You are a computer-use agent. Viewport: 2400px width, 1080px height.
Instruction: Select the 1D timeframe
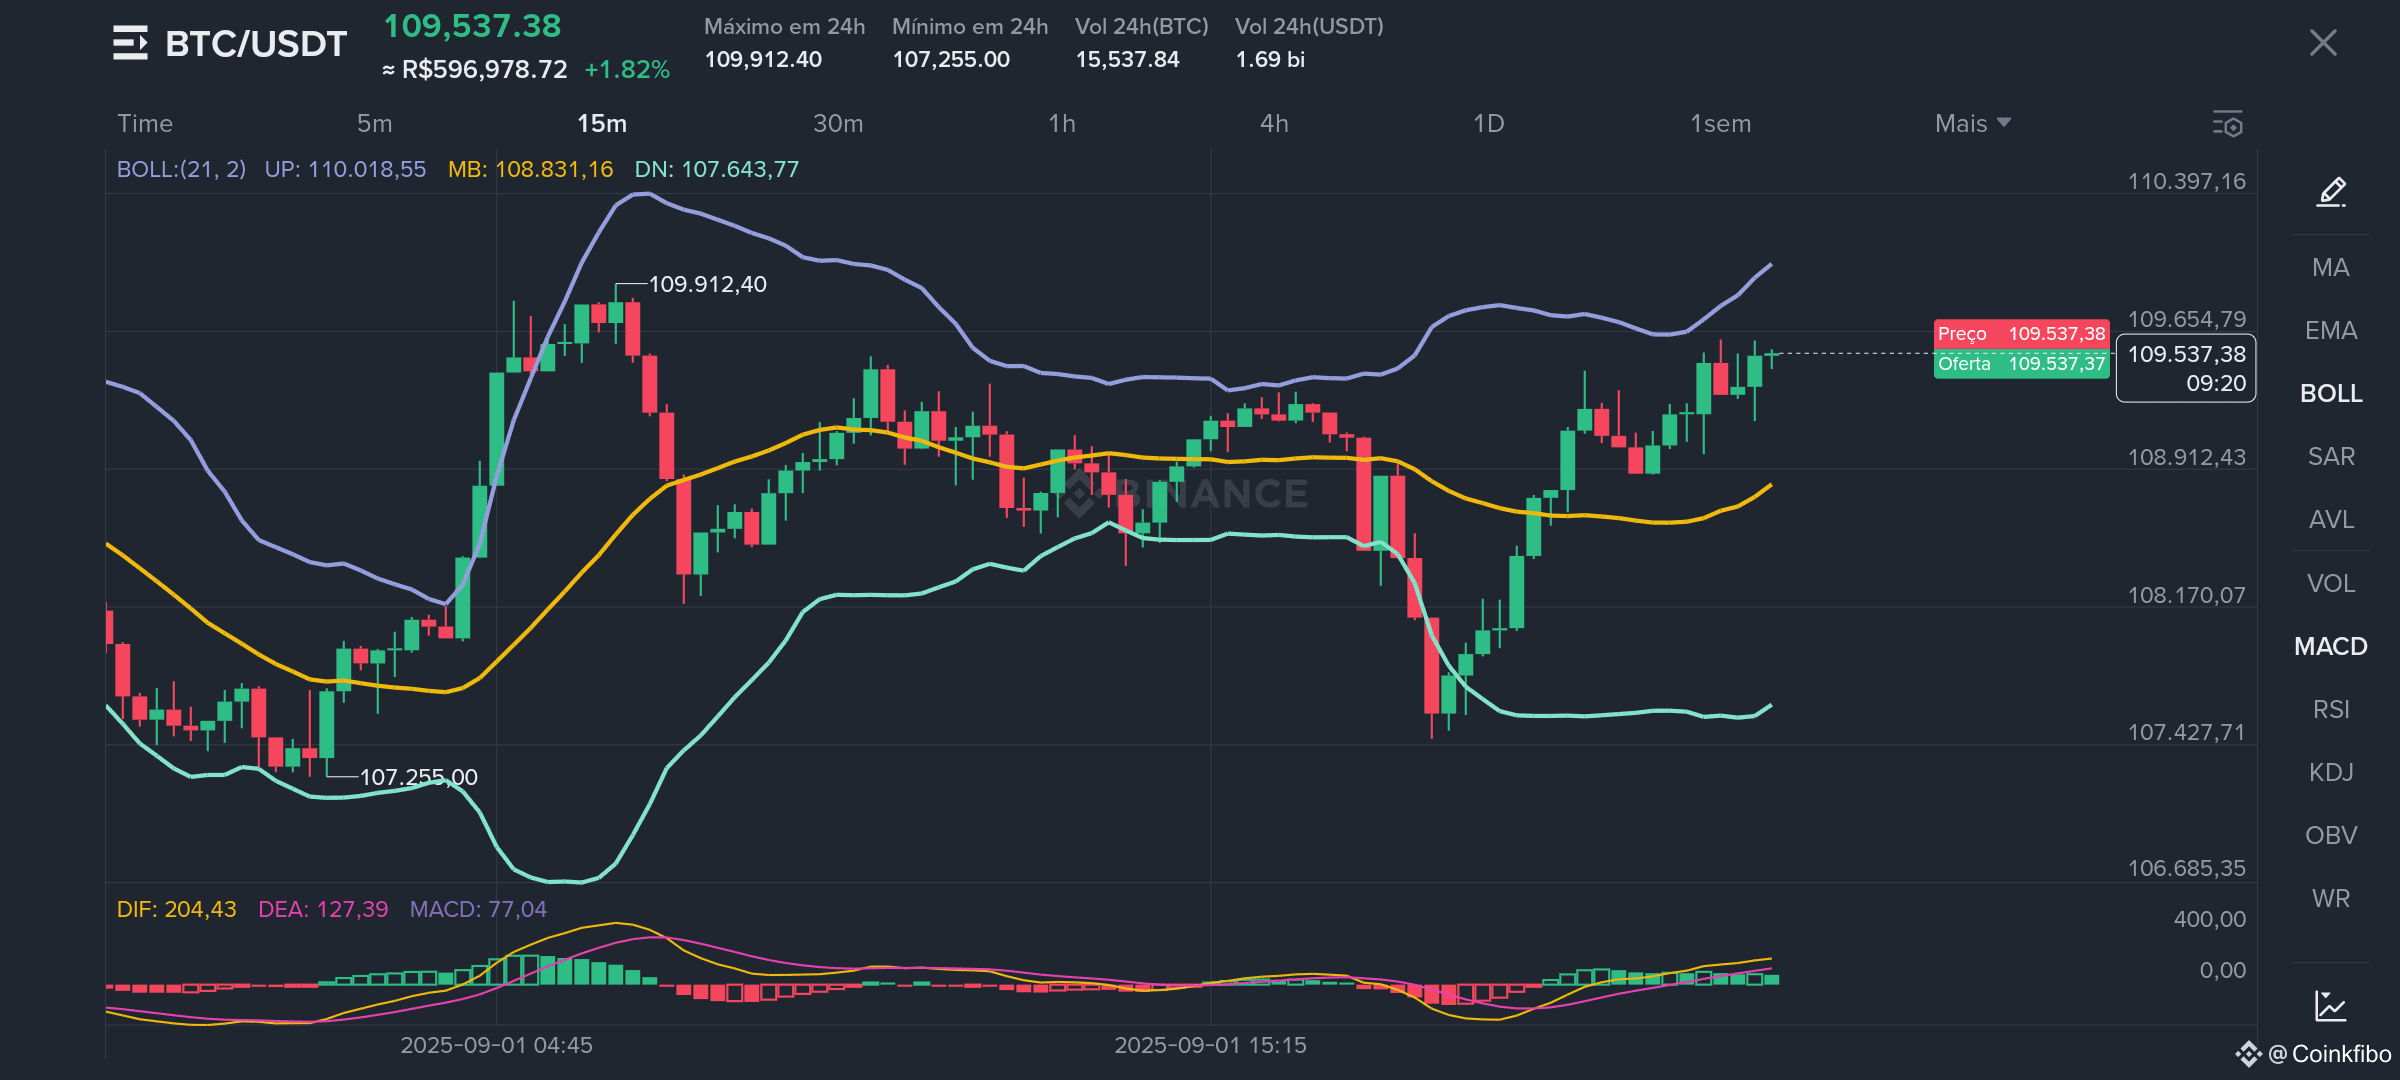click(1488, 123)
